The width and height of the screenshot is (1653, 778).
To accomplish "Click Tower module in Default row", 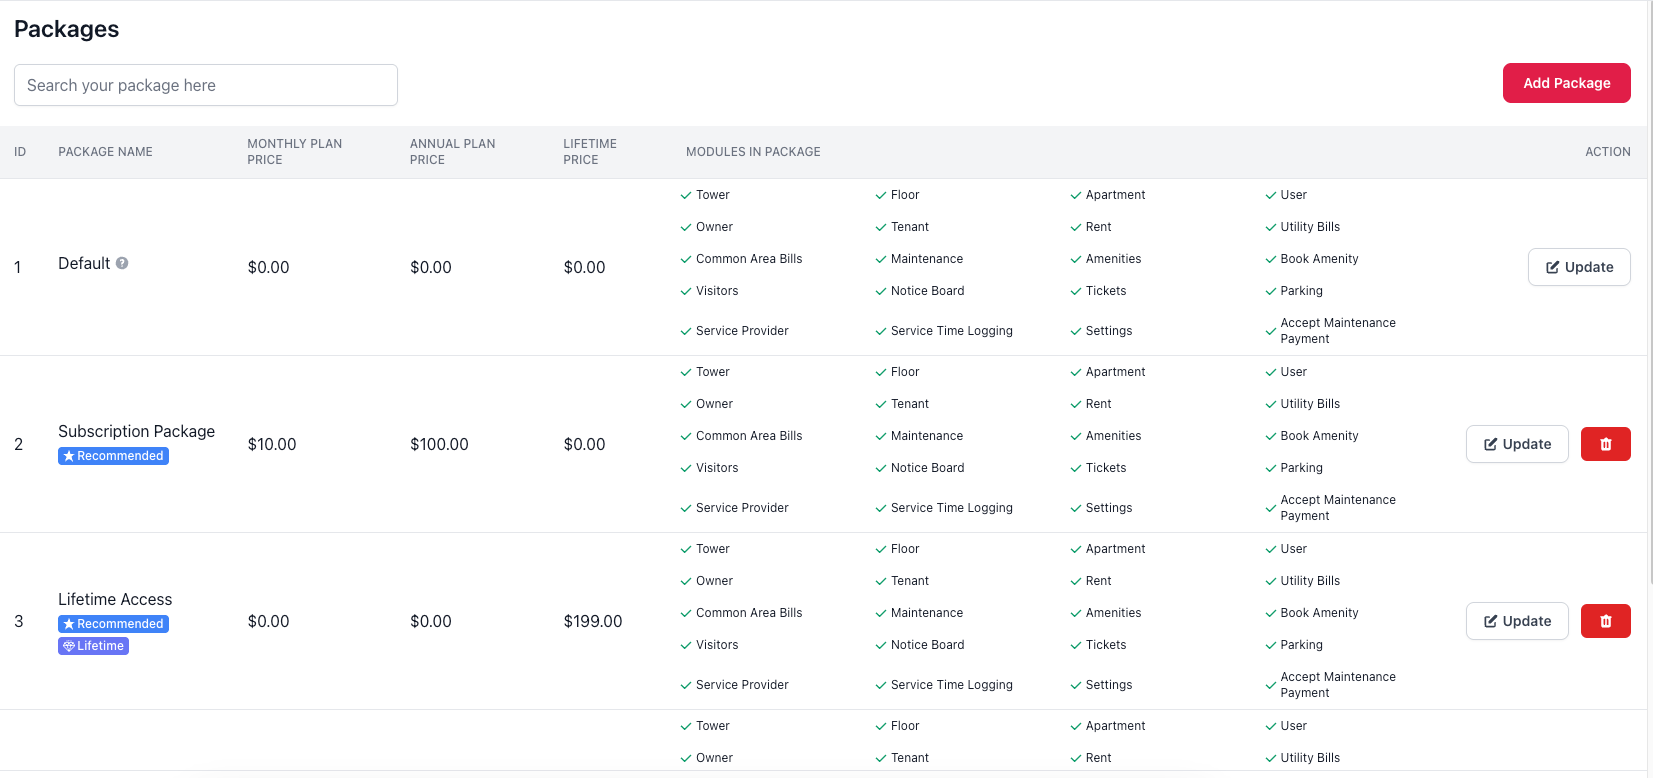I will coord(712,195).
